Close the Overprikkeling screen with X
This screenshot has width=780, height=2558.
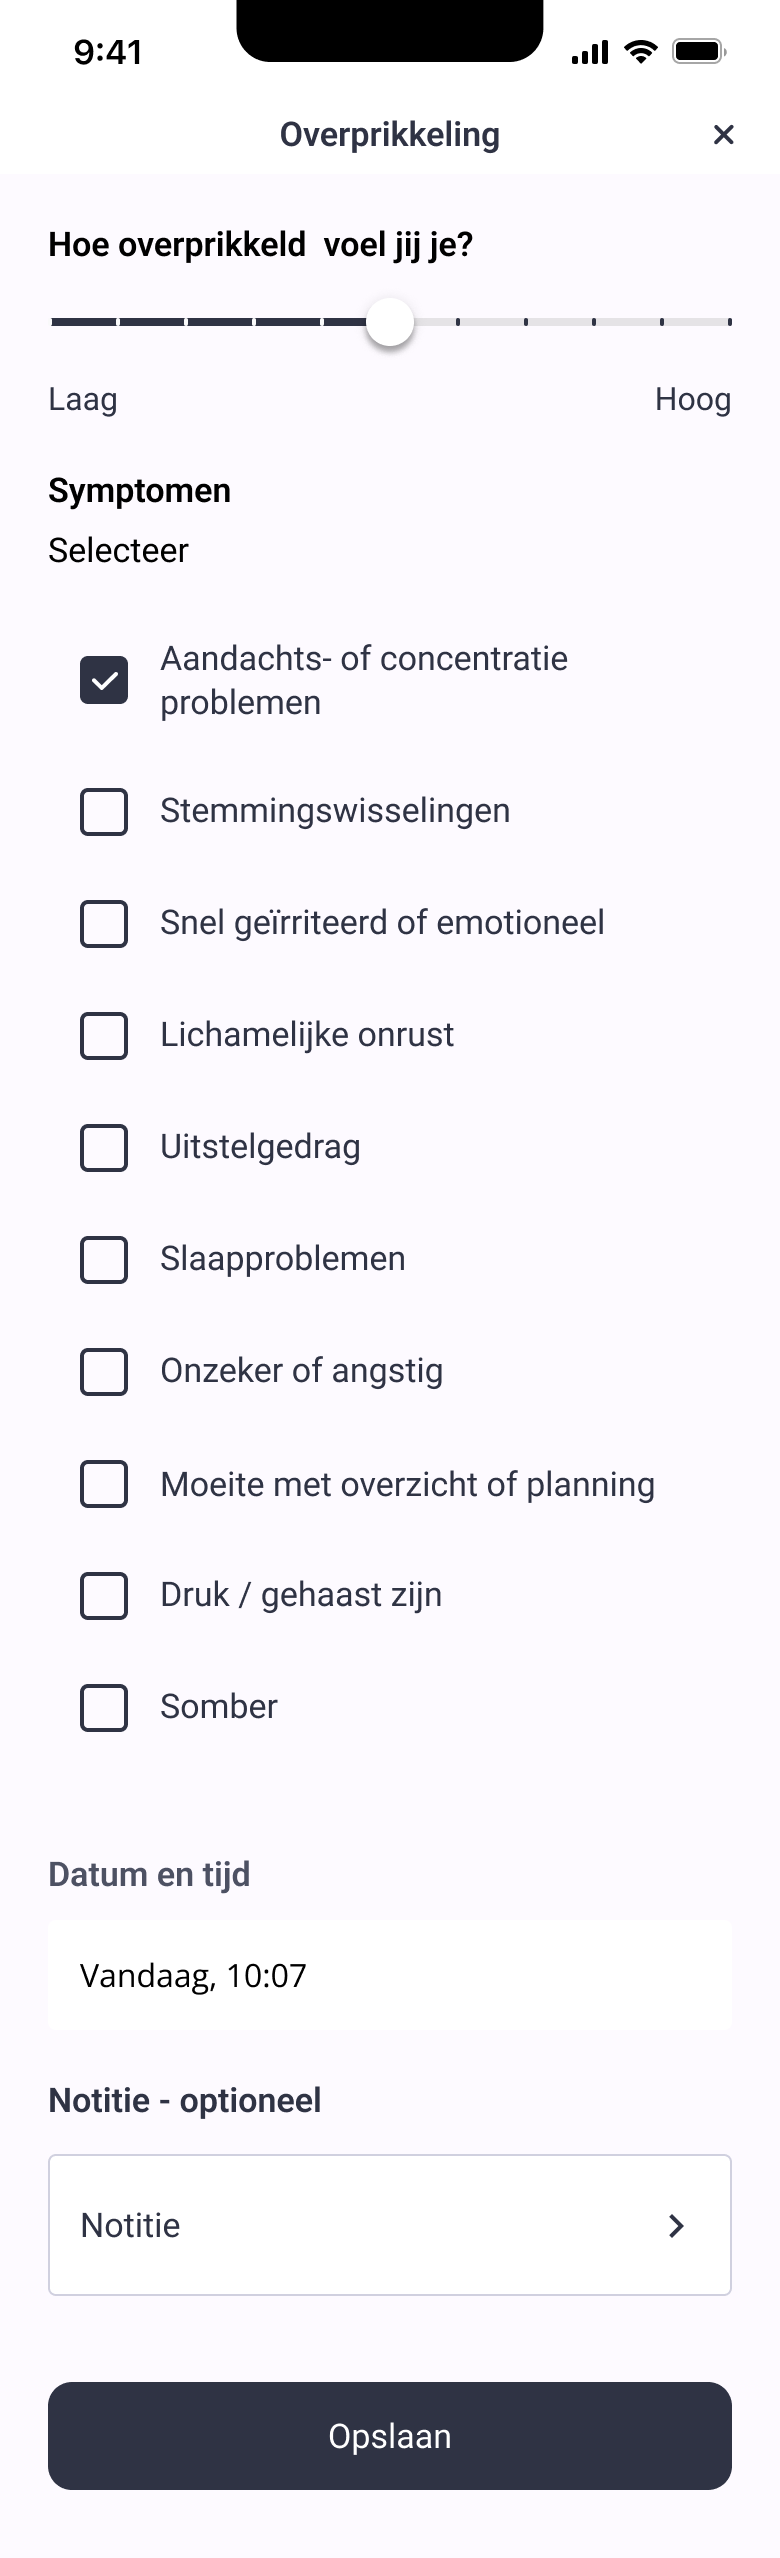[x=723, y=134]
